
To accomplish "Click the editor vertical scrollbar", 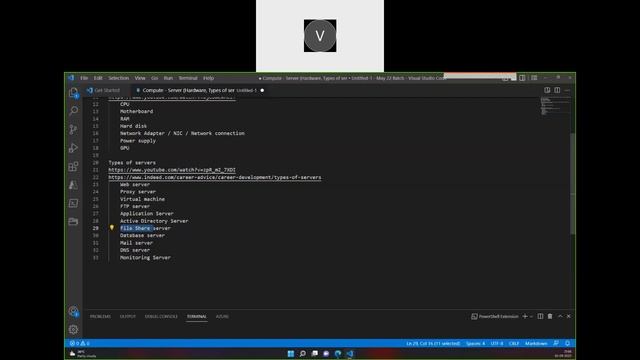I will [x=572, y=184].
